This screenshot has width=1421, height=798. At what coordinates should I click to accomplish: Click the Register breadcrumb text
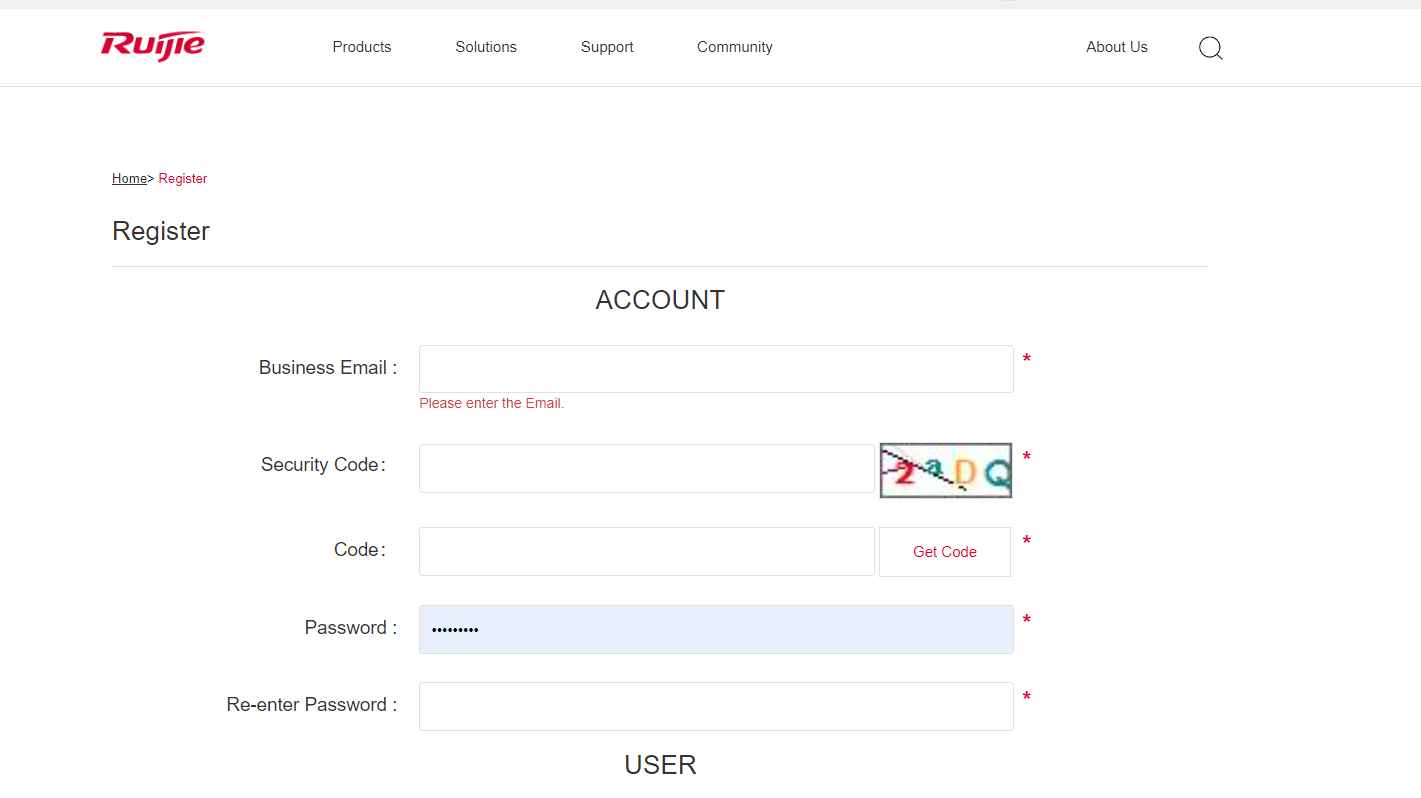coord(183,179)
